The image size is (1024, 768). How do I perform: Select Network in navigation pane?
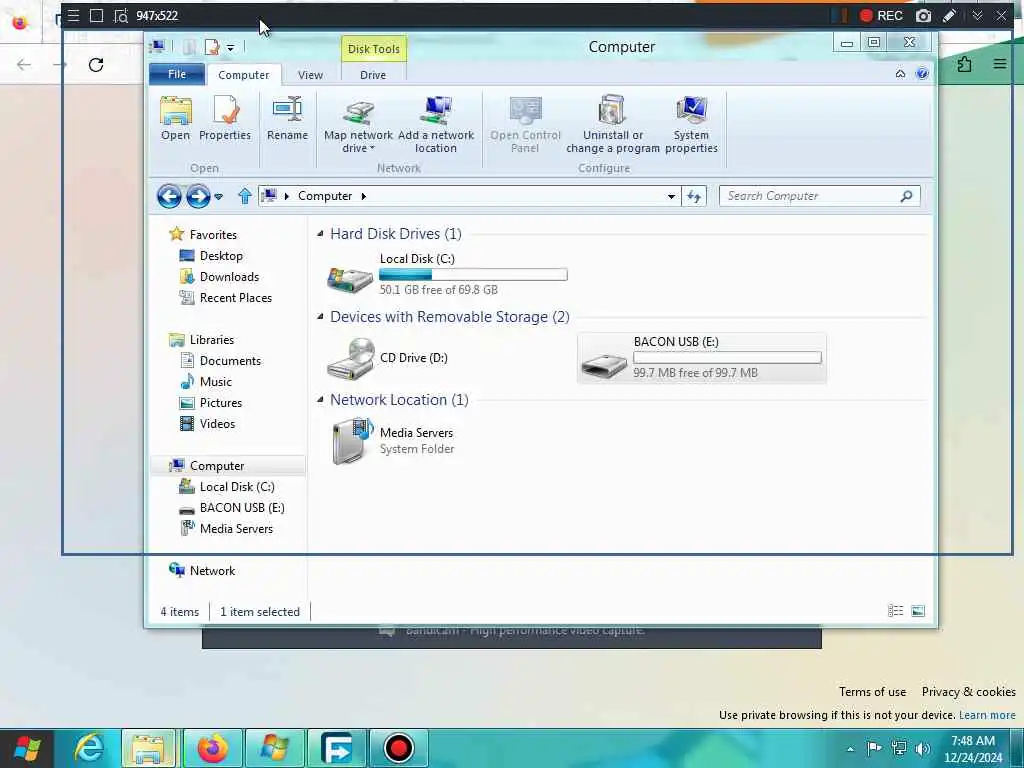(x=212, y=571)
